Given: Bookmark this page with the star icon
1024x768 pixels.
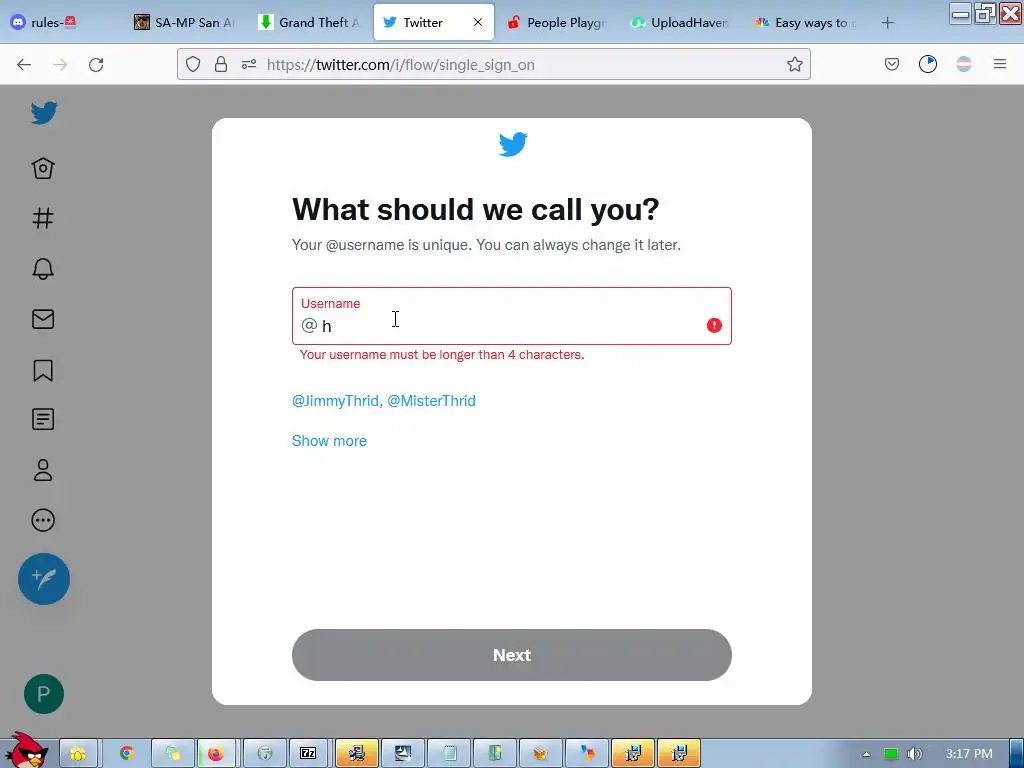Looking at the screenshot, I should click(x=794, y=64).
